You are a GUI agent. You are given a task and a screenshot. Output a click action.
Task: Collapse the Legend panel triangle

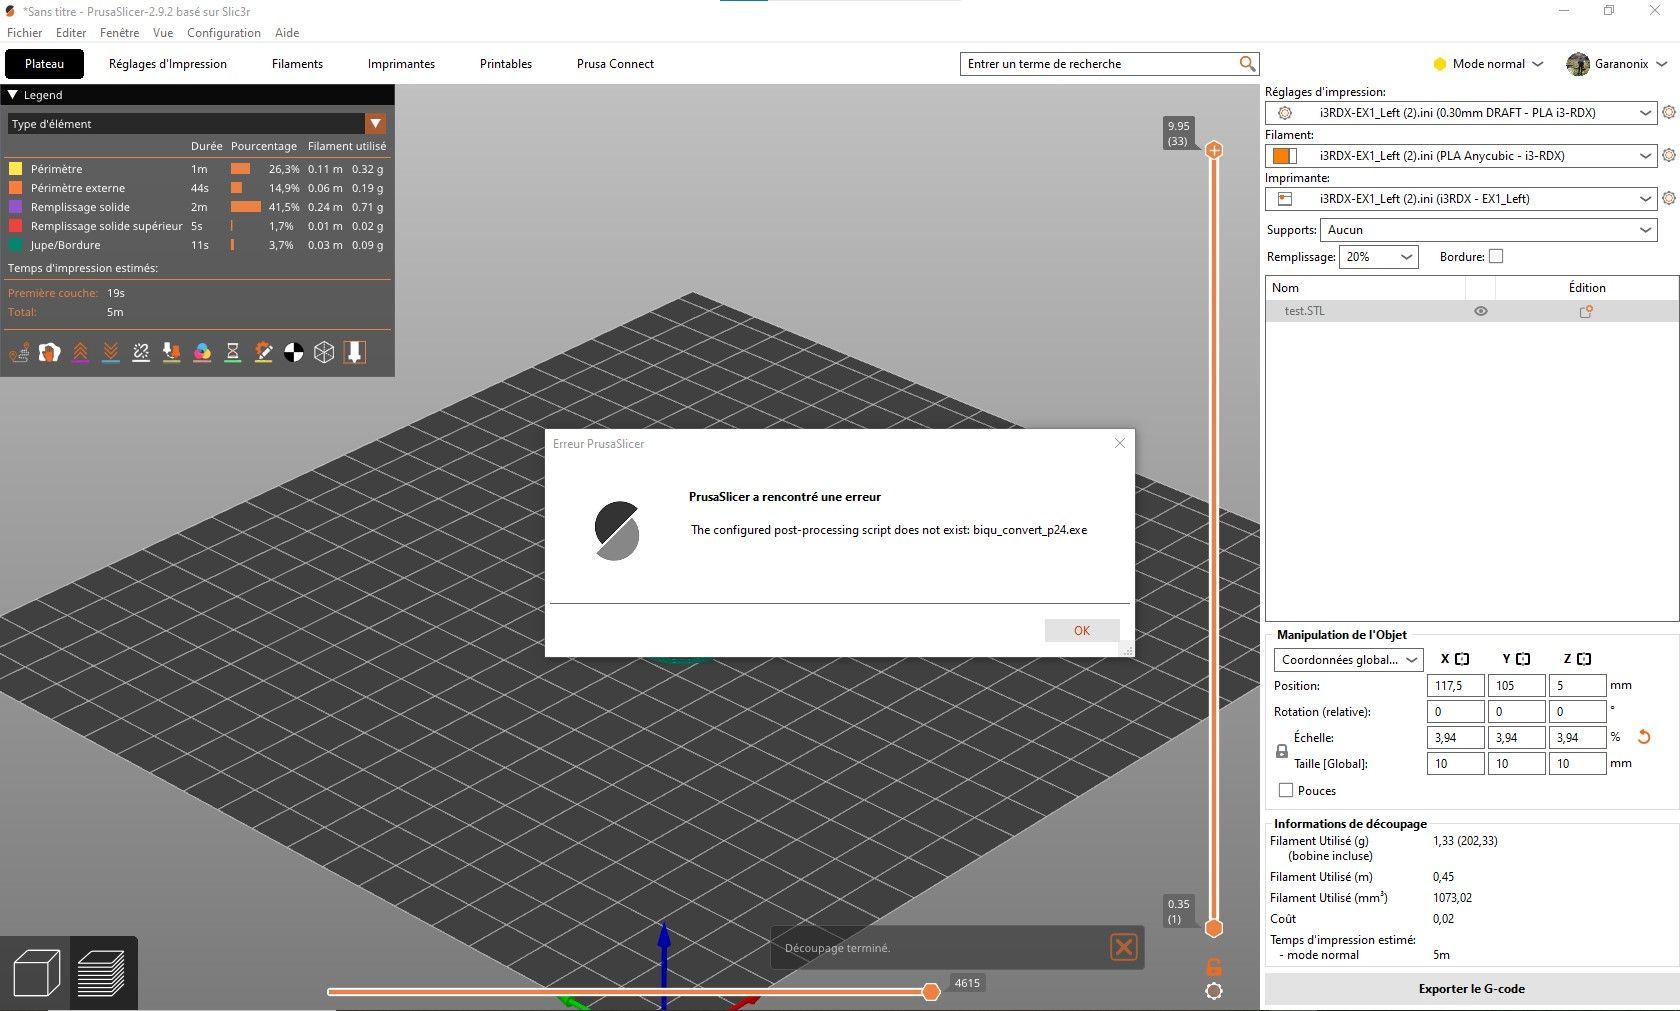coord(13,95)
